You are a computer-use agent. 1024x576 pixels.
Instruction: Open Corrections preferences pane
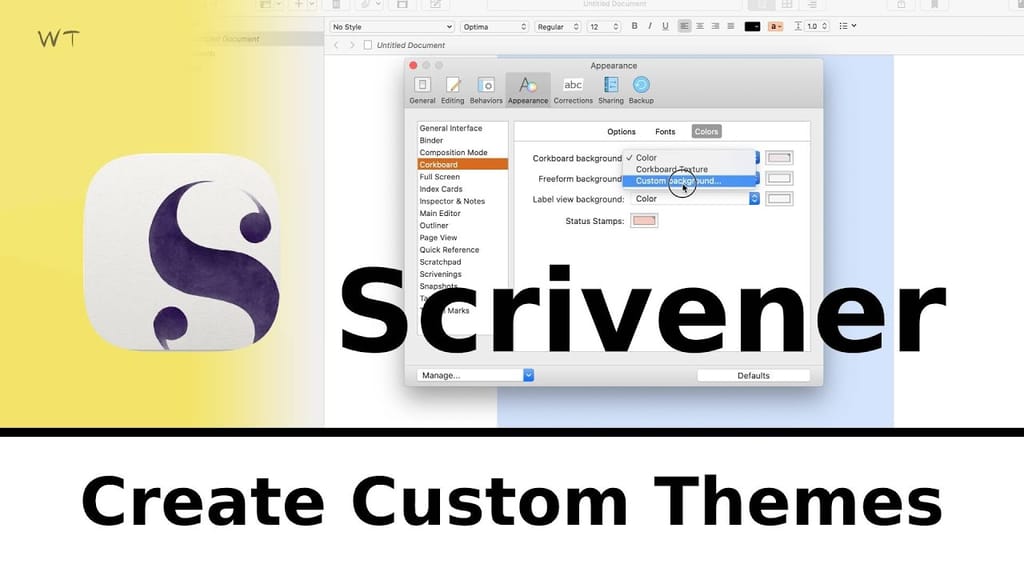[573, 90]
